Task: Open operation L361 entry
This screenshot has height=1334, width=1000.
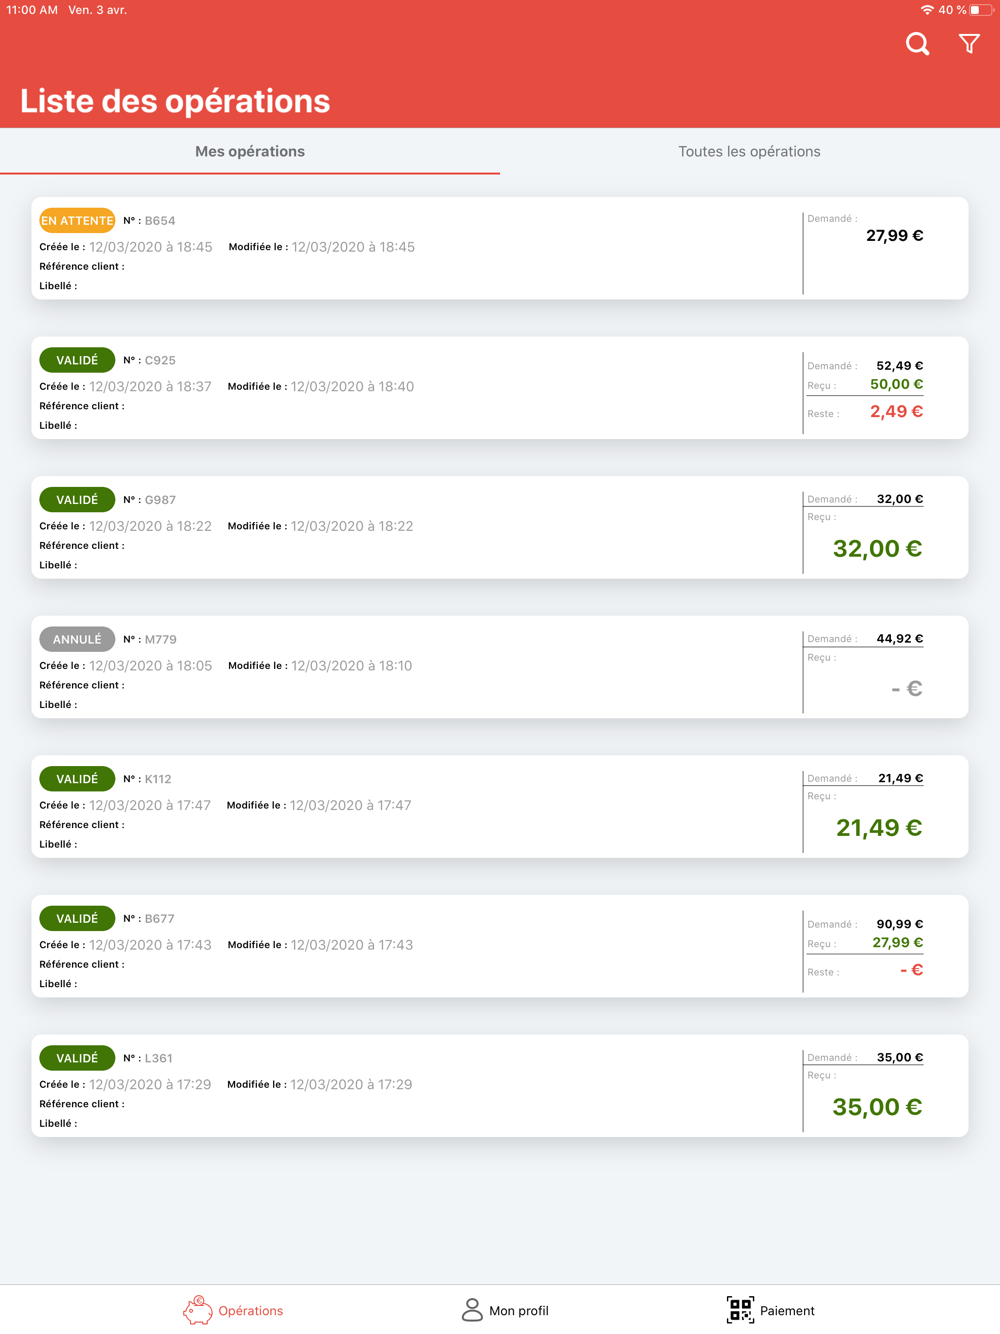Action: [500, 1085]
